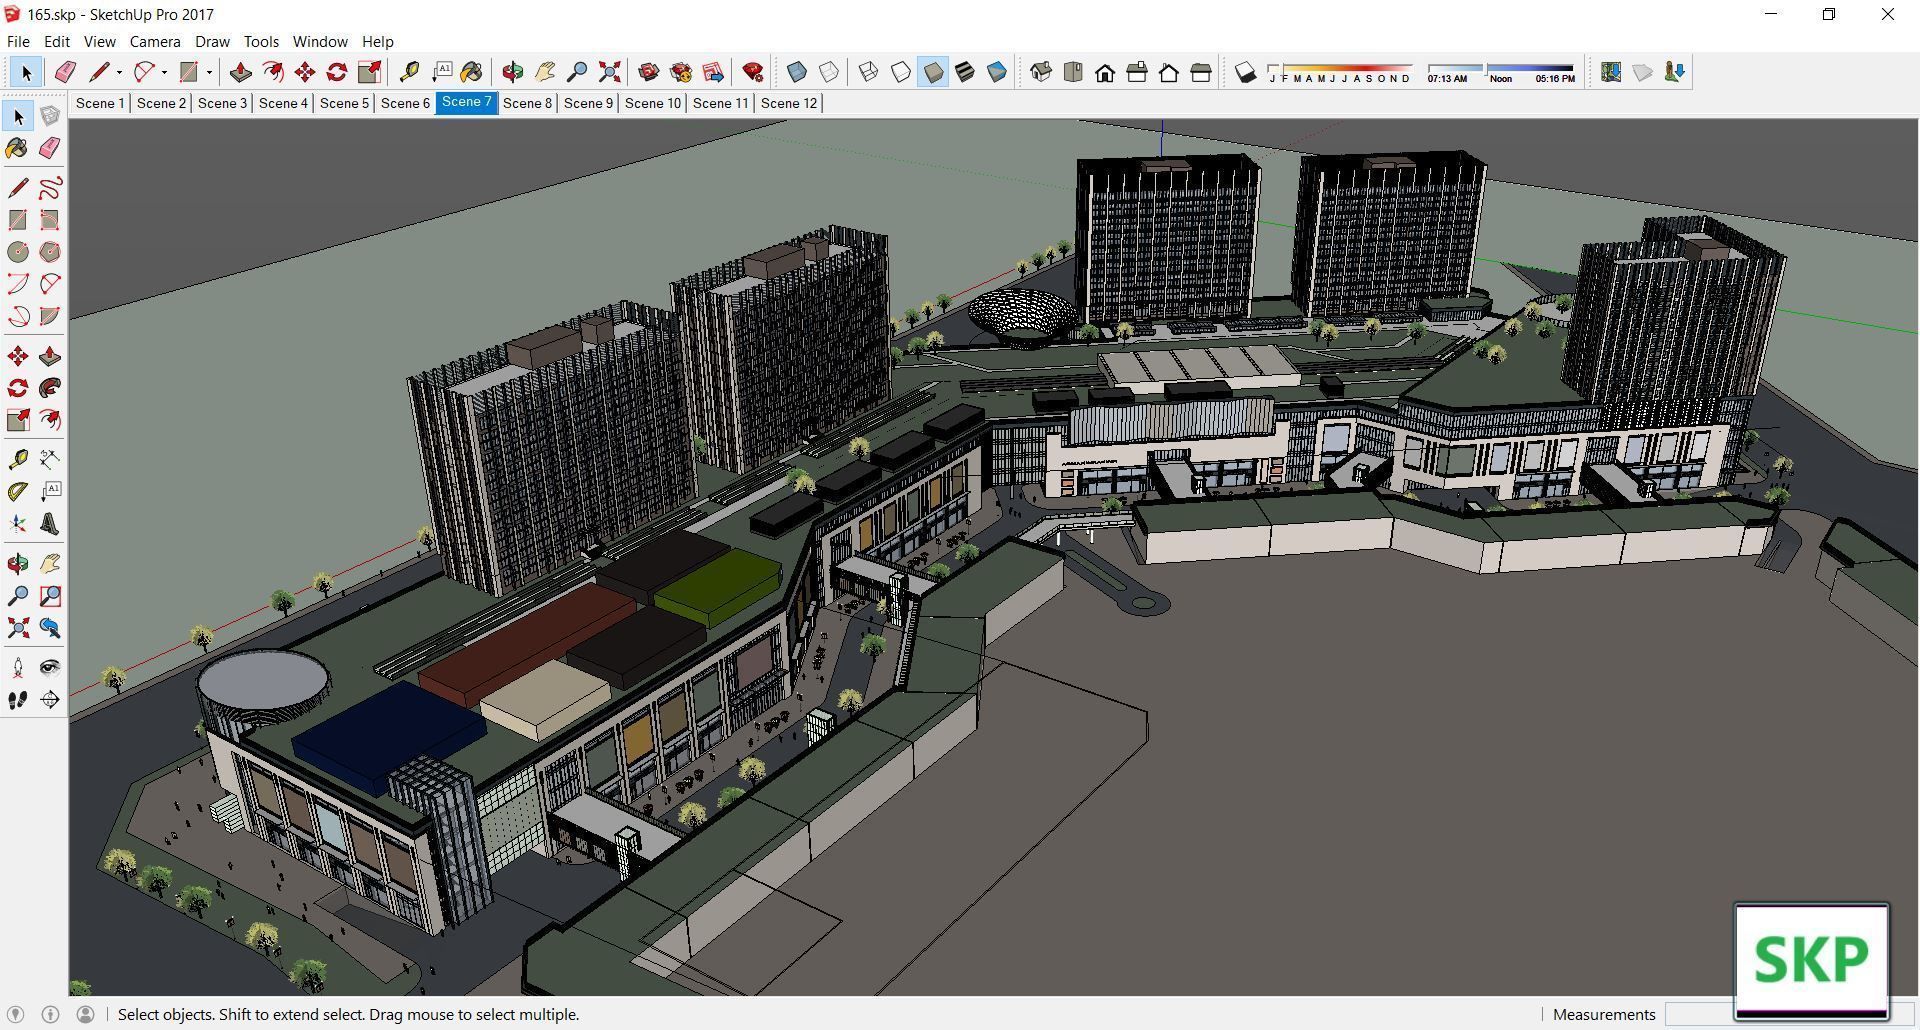Open 3D Warehouse from the top toolbar
Image resolution: width=1920 pixels, height=1030 pixels.
[x=649, y=72]
